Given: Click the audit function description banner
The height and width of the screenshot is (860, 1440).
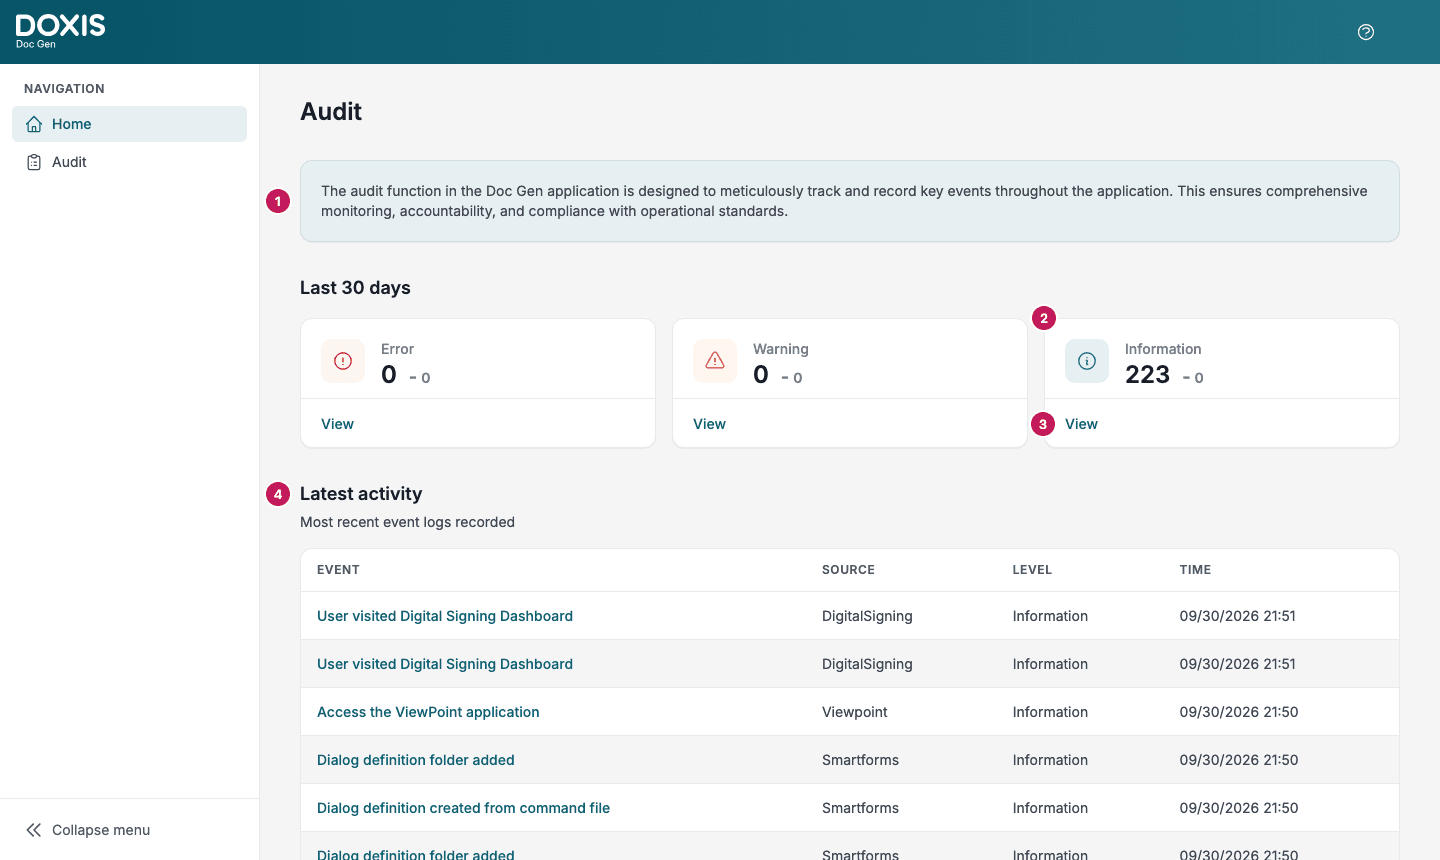Looking at the screenshot, I should pos(849,201).
